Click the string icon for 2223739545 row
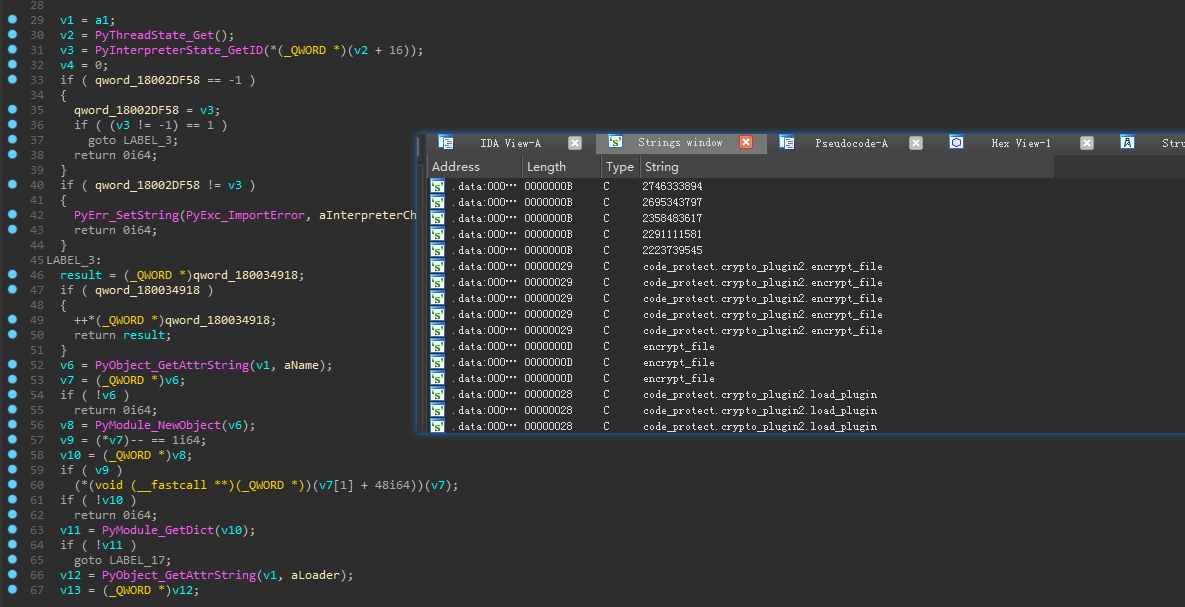Image resolution: width=1185 pixels, height=607 pixels. 438,250
